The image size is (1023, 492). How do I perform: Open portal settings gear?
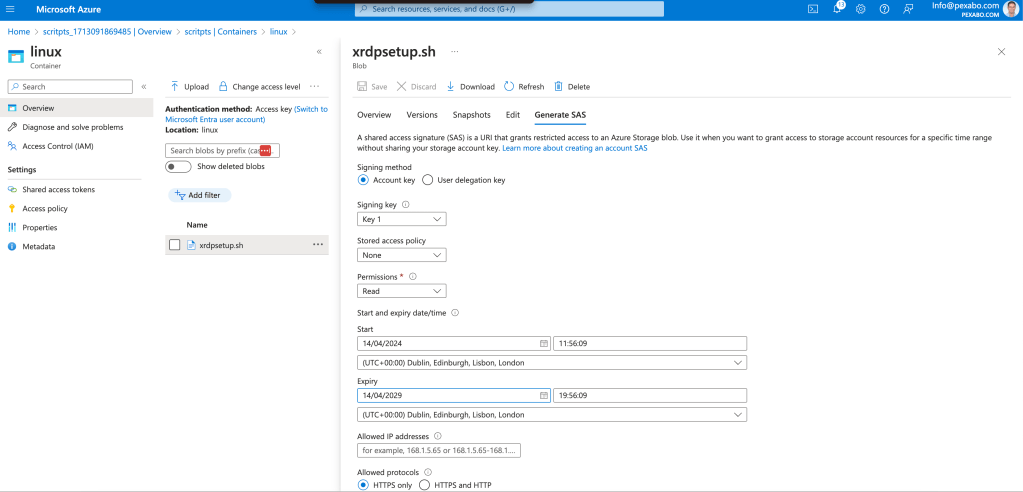(861, 9)
